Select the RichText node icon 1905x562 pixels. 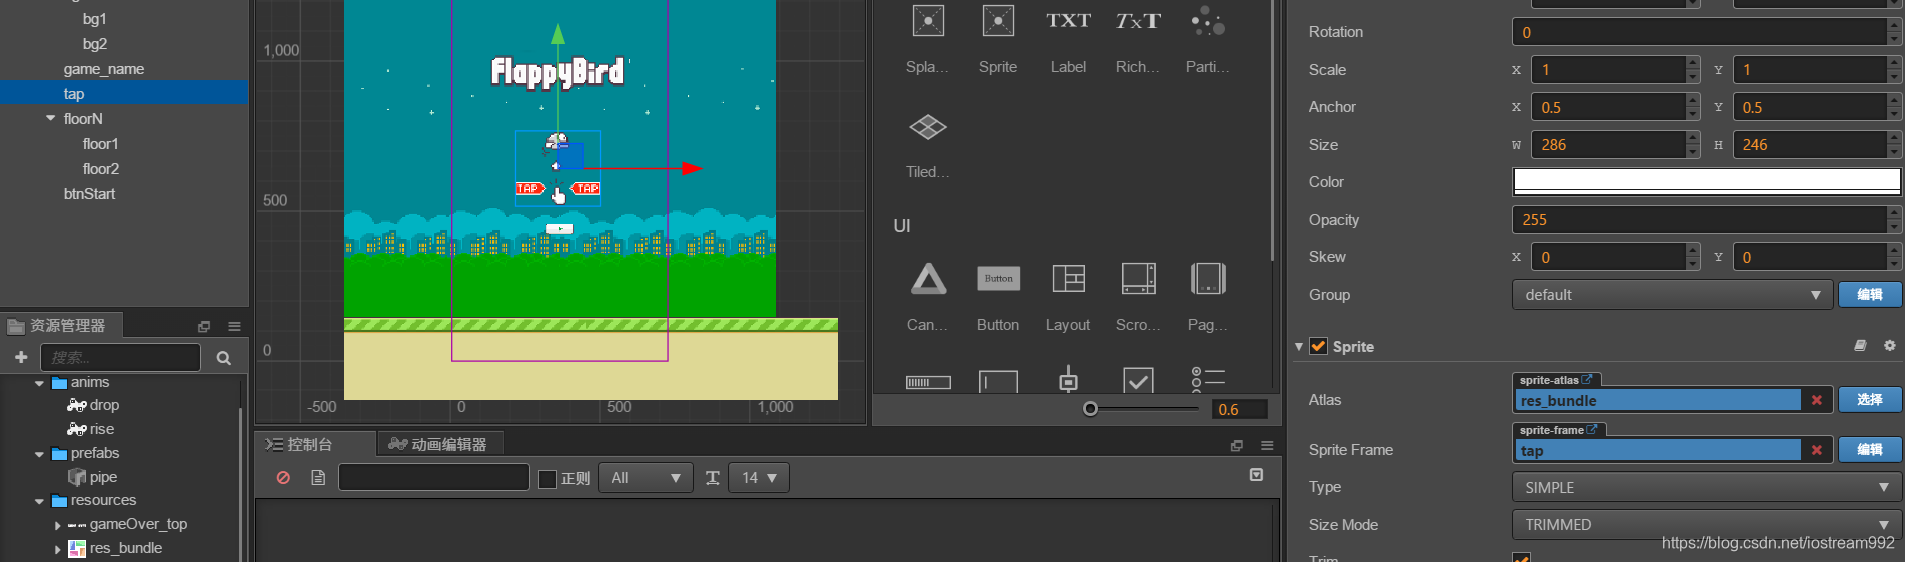click(x=1138, y=21)
